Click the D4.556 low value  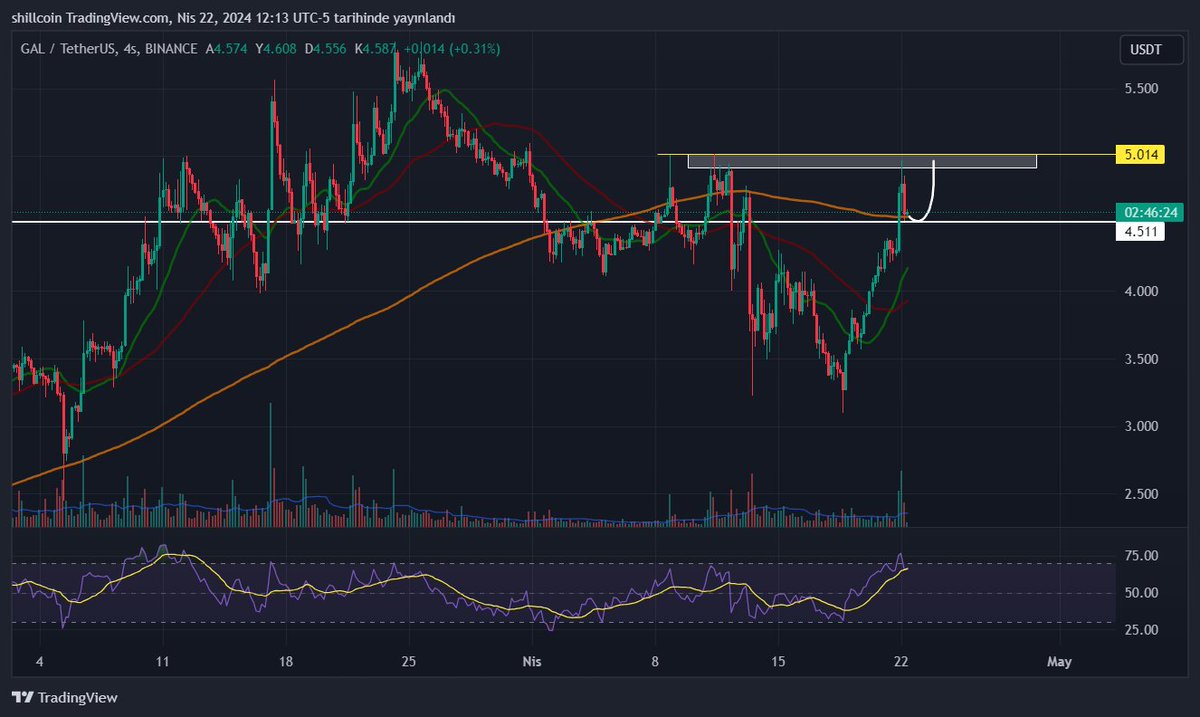pos(325,48)
